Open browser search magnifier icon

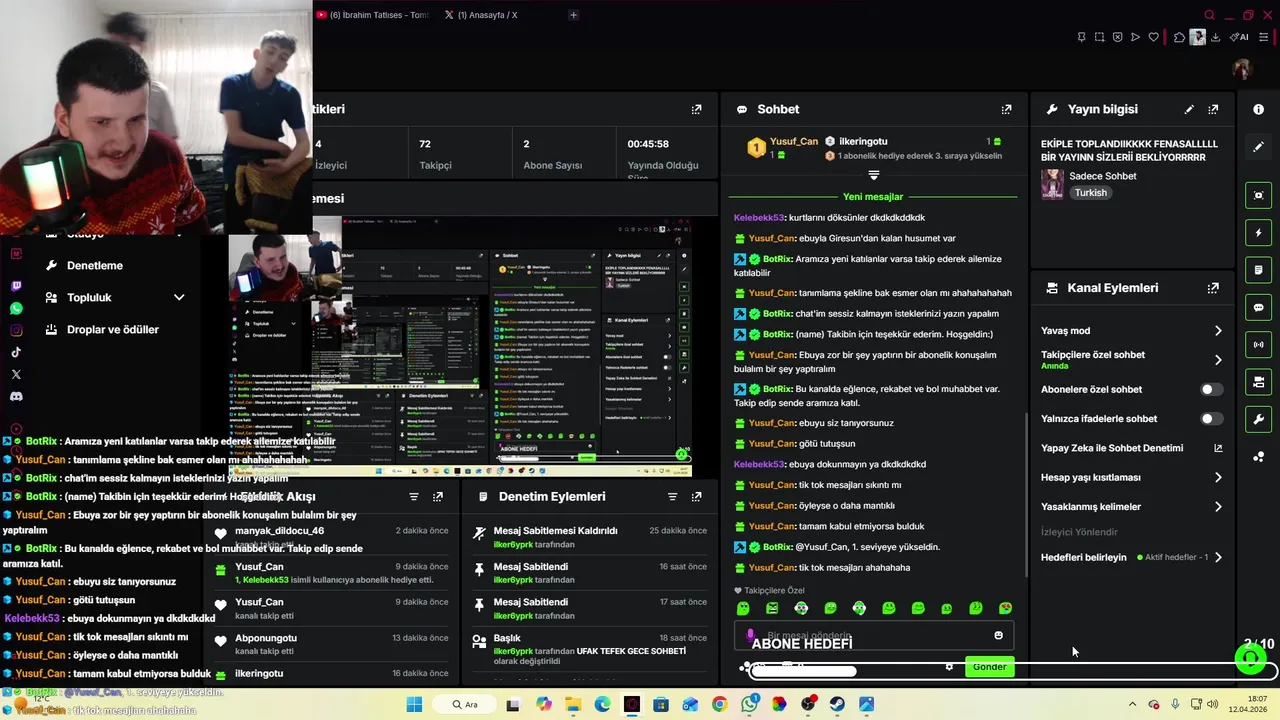[1209, 15]
